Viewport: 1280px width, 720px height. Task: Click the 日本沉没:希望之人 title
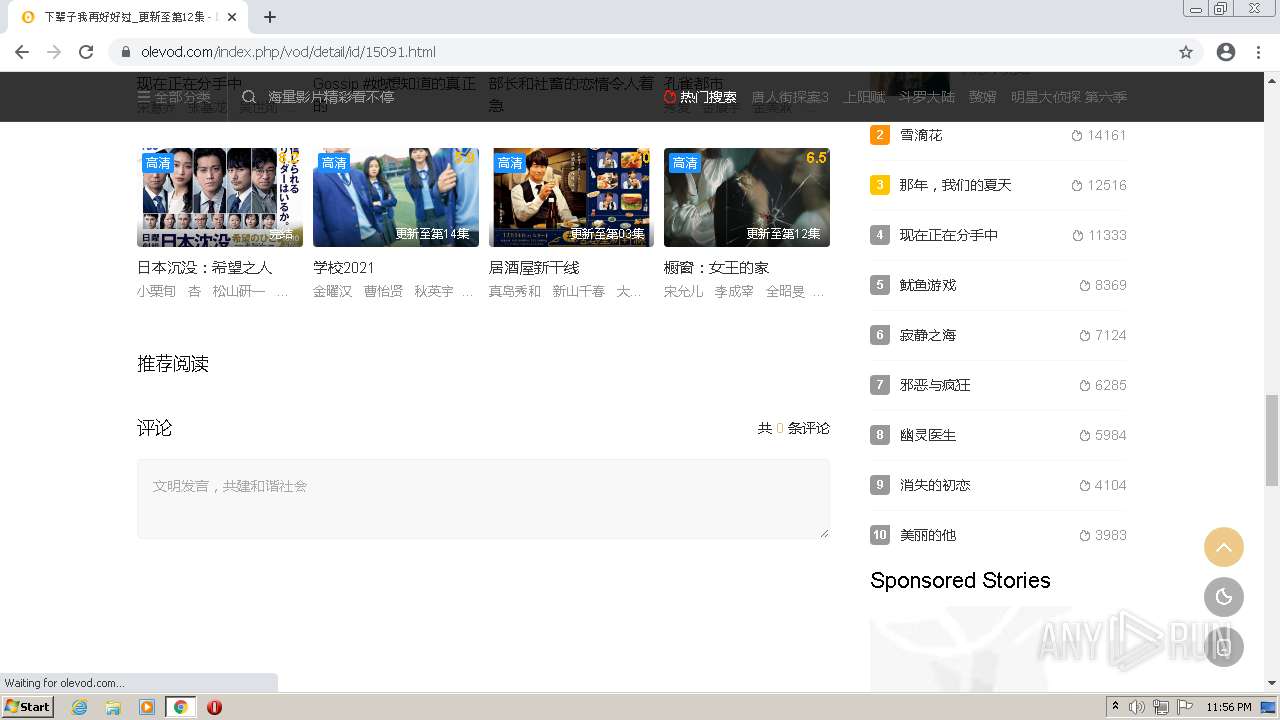click(x=205, y=268)
